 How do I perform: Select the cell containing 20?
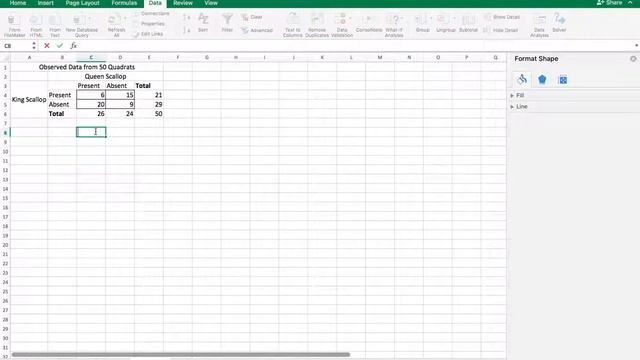91,104
